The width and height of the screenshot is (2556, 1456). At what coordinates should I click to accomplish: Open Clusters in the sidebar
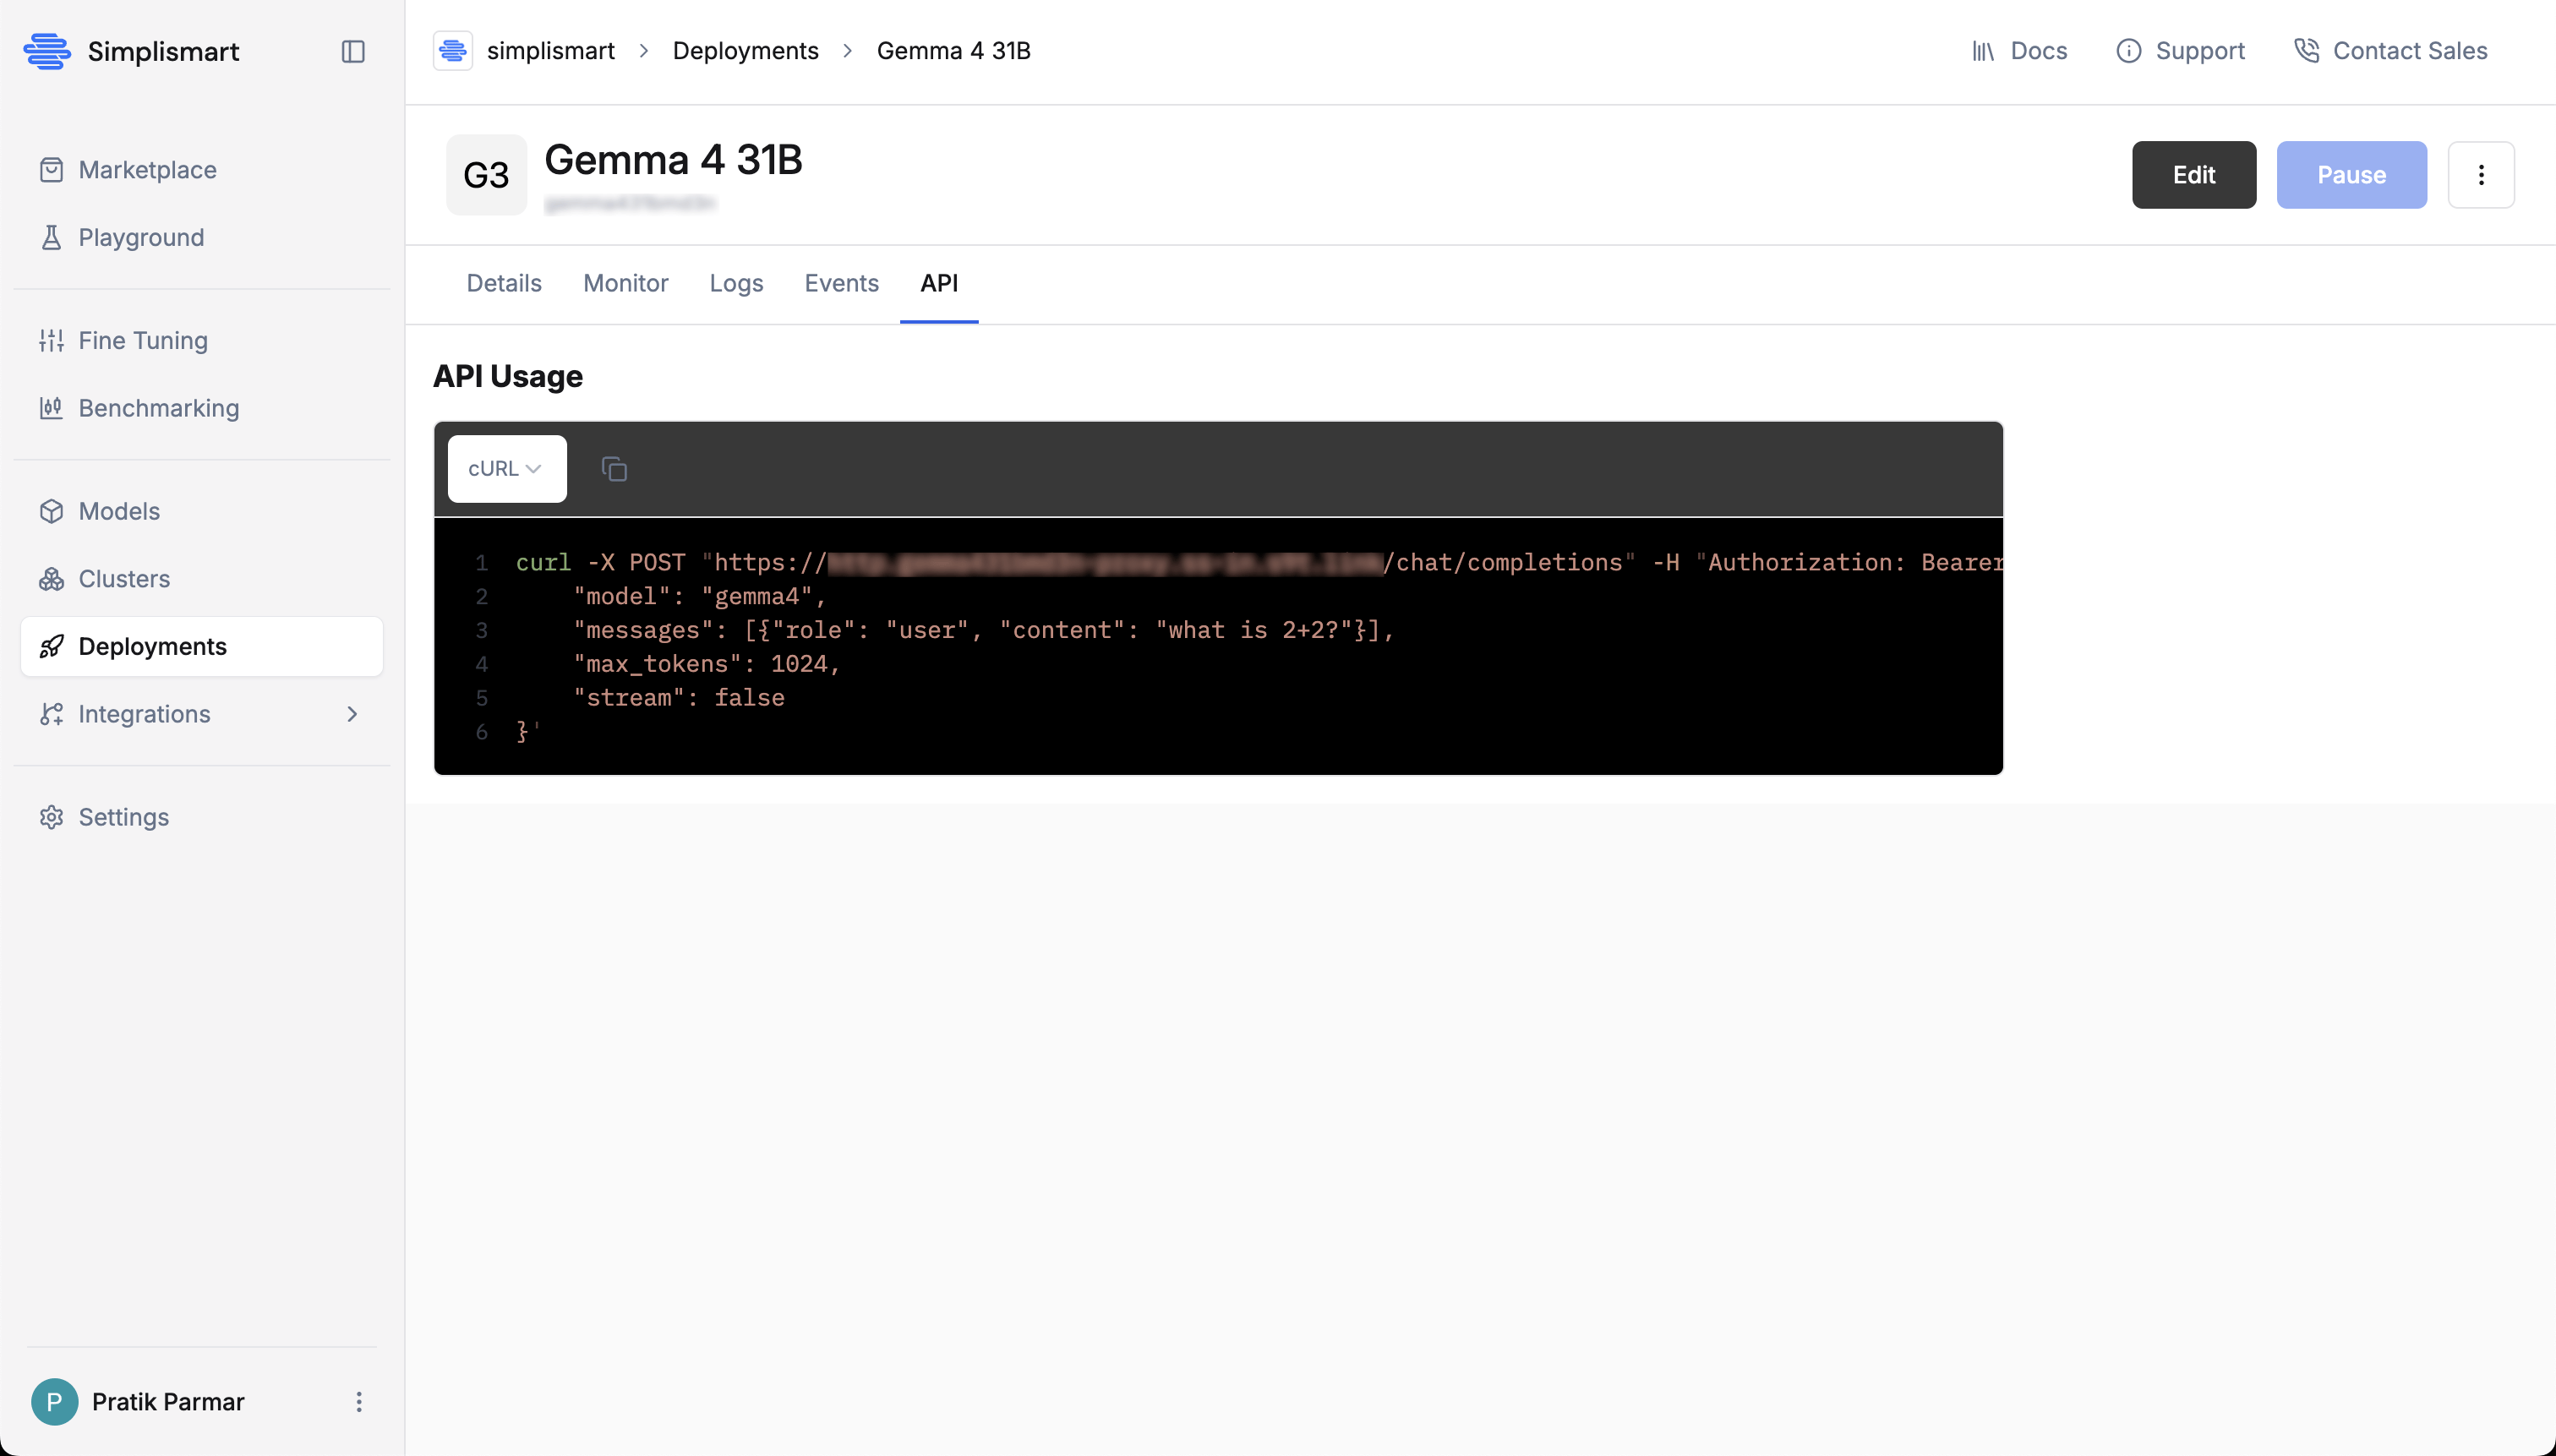[x=201, y=579]
